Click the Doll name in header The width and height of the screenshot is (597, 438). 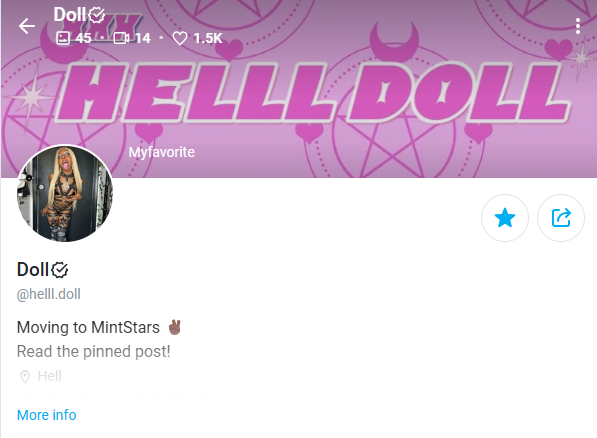point(70,15)
